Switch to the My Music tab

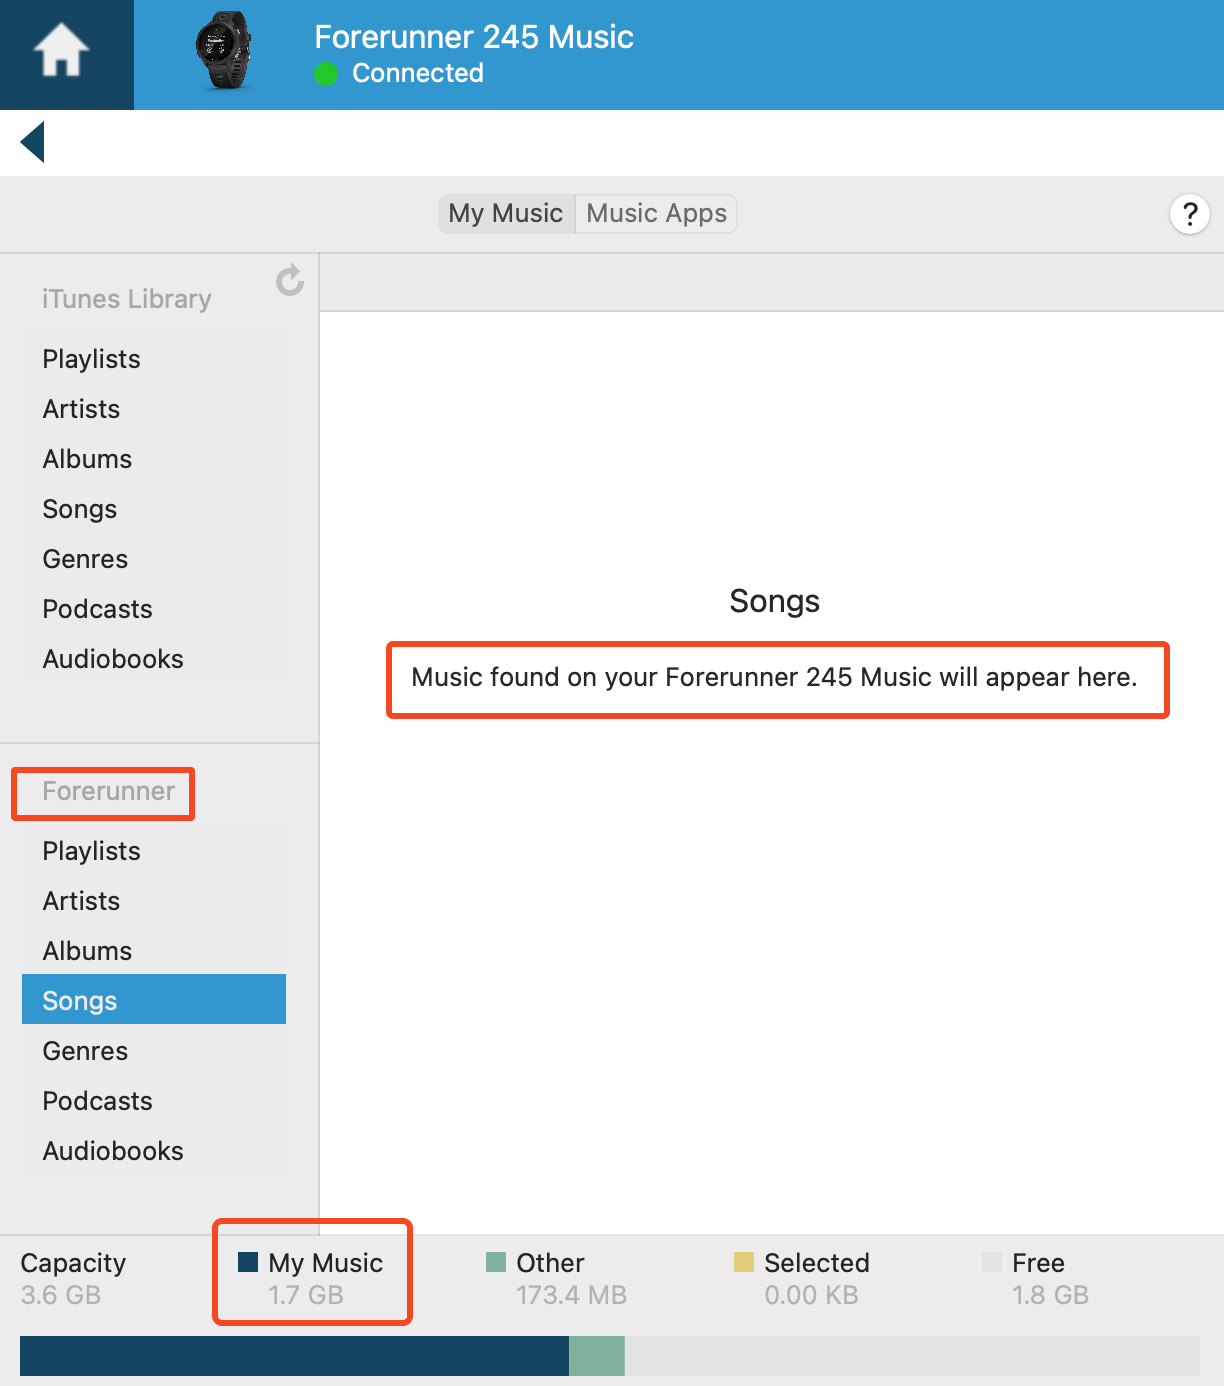point(506,214)
